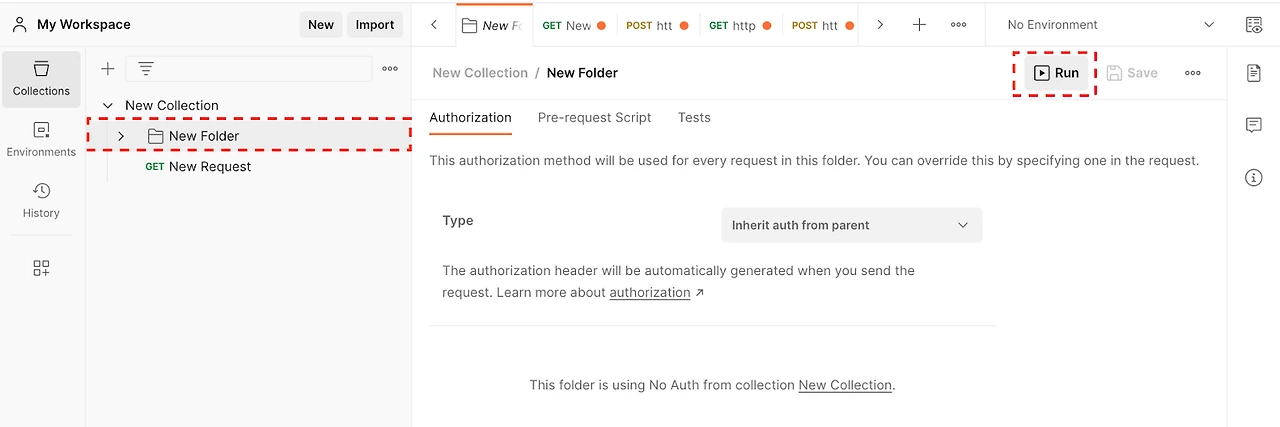Open the documentation icon in right sidebar
Image resolution: width=1280 pixels, height=427 pixels.
[1253, 73]
